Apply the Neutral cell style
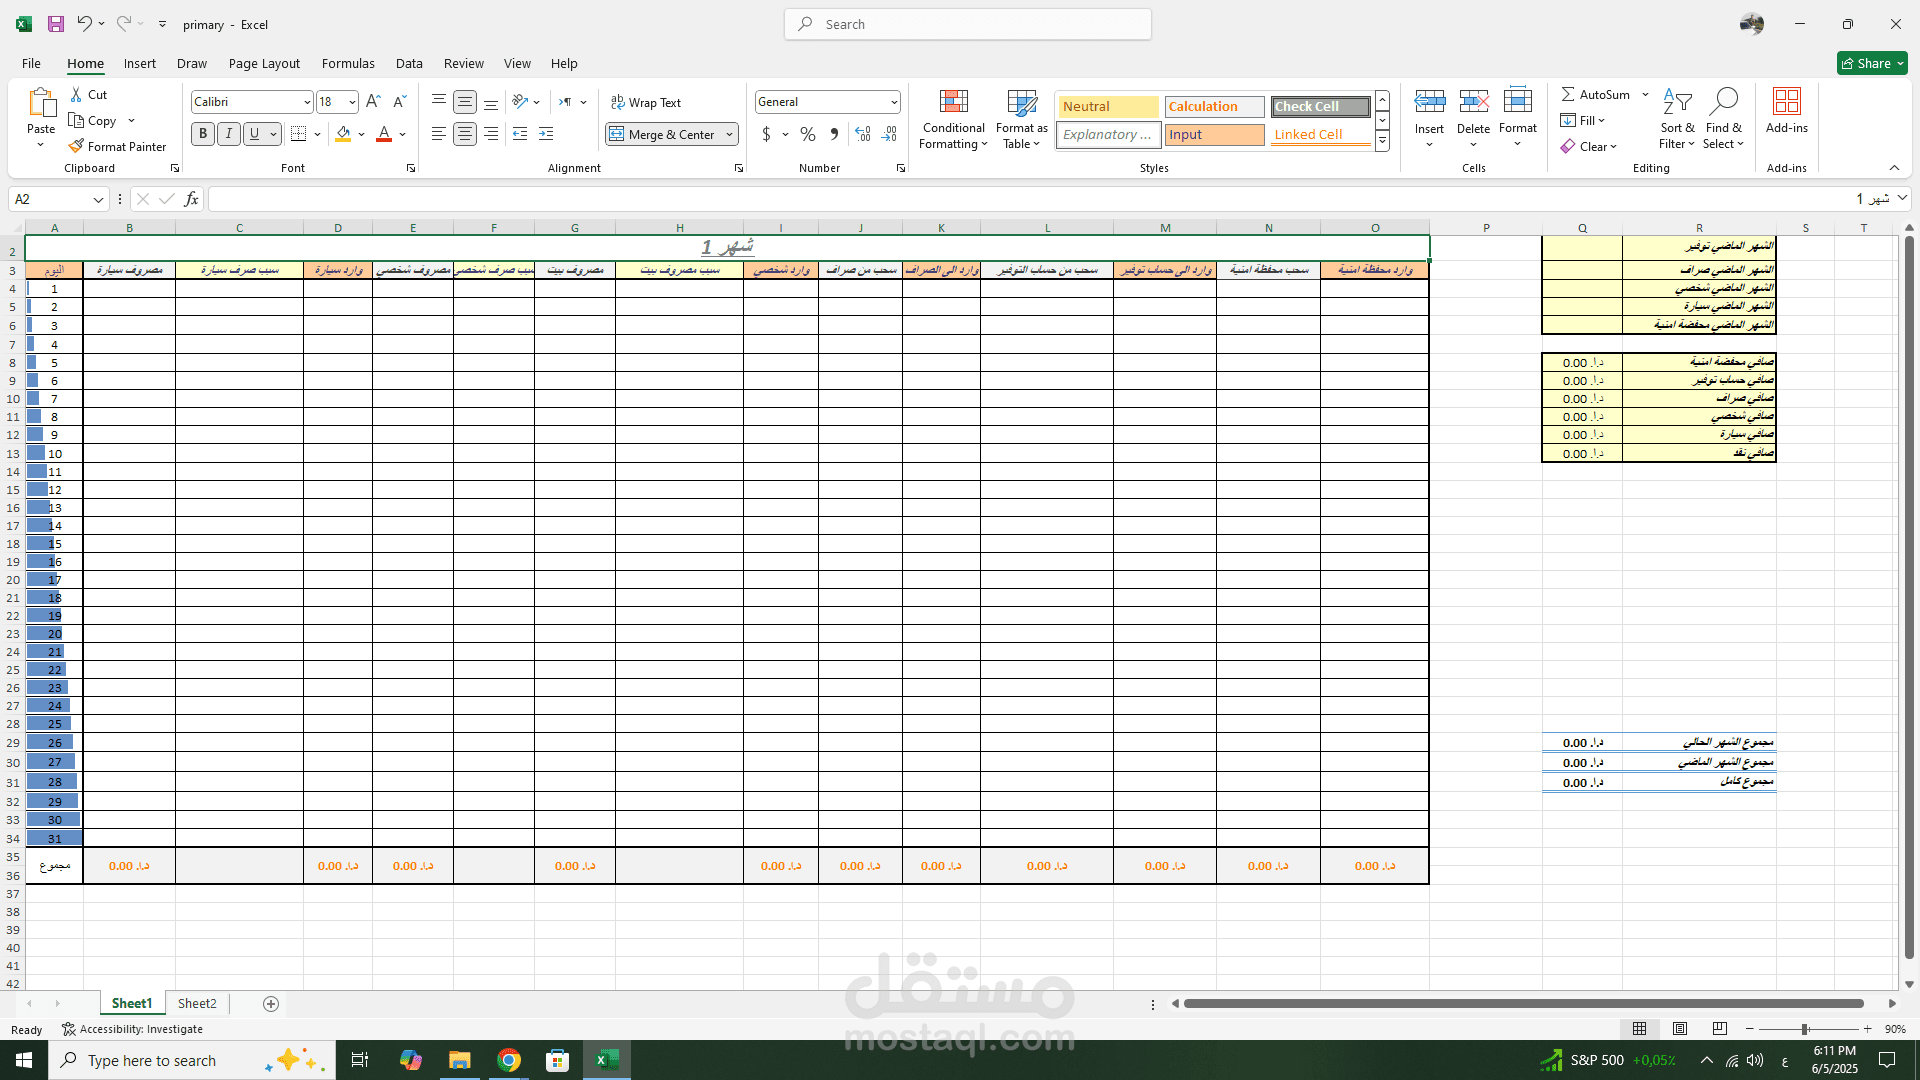This screenshot has width=1920, height=1080. pyautogui.click(x=1109, y=106)
